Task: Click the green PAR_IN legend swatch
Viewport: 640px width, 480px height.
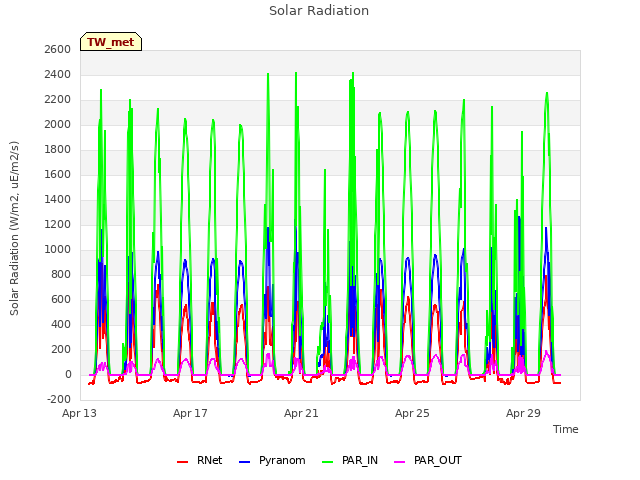Action: (328, 462)
